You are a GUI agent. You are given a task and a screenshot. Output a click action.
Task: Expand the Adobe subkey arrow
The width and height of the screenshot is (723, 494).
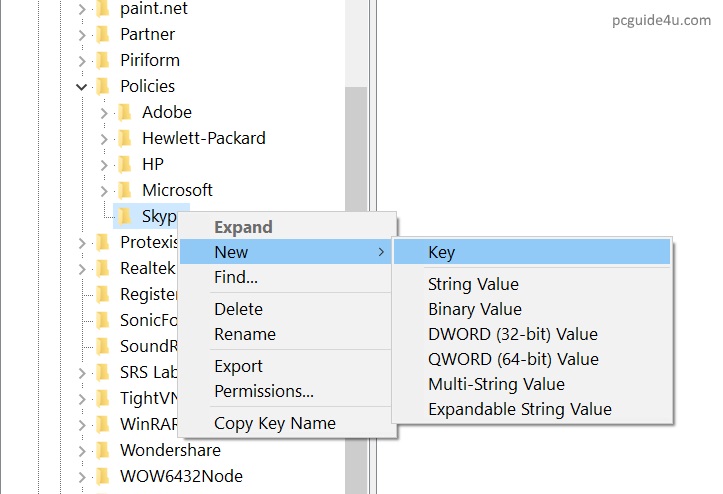click(104, 113)
